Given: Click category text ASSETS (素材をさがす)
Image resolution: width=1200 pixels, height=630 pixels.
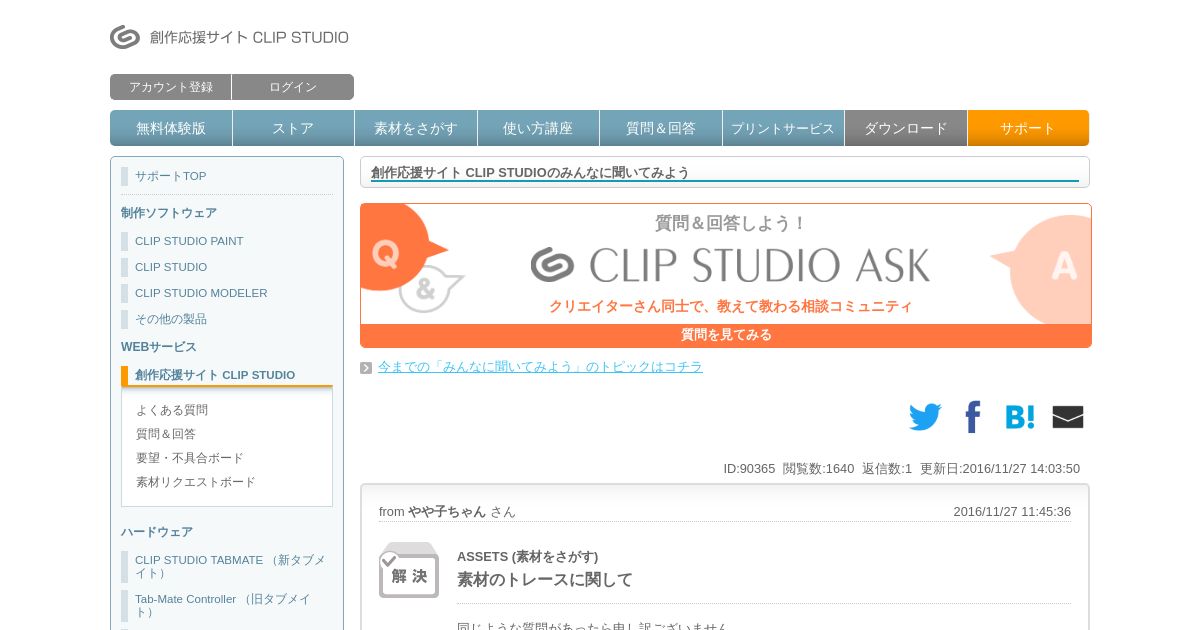Looking at the screenshot, I should 527,556.
